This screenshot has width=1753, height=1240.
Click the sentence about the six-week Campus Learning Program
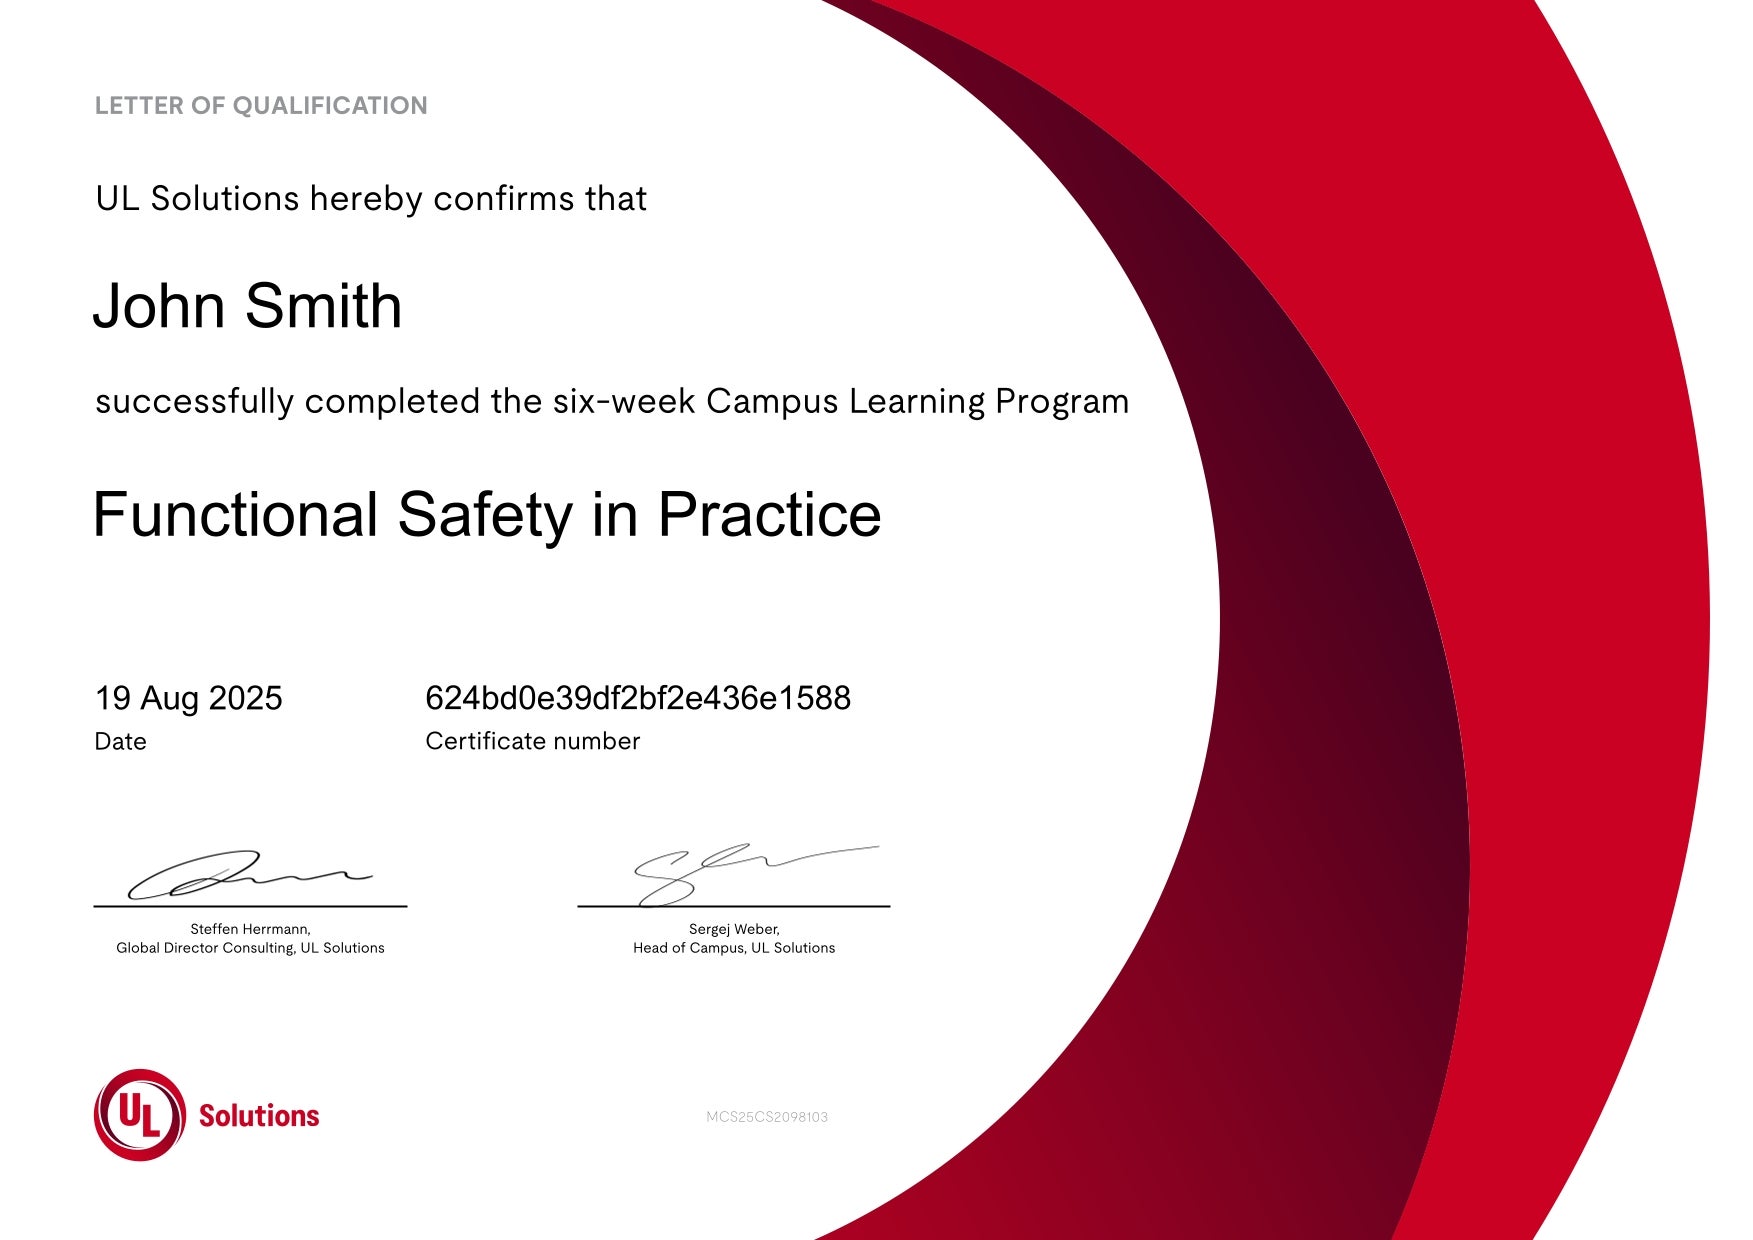click(612, 401)
